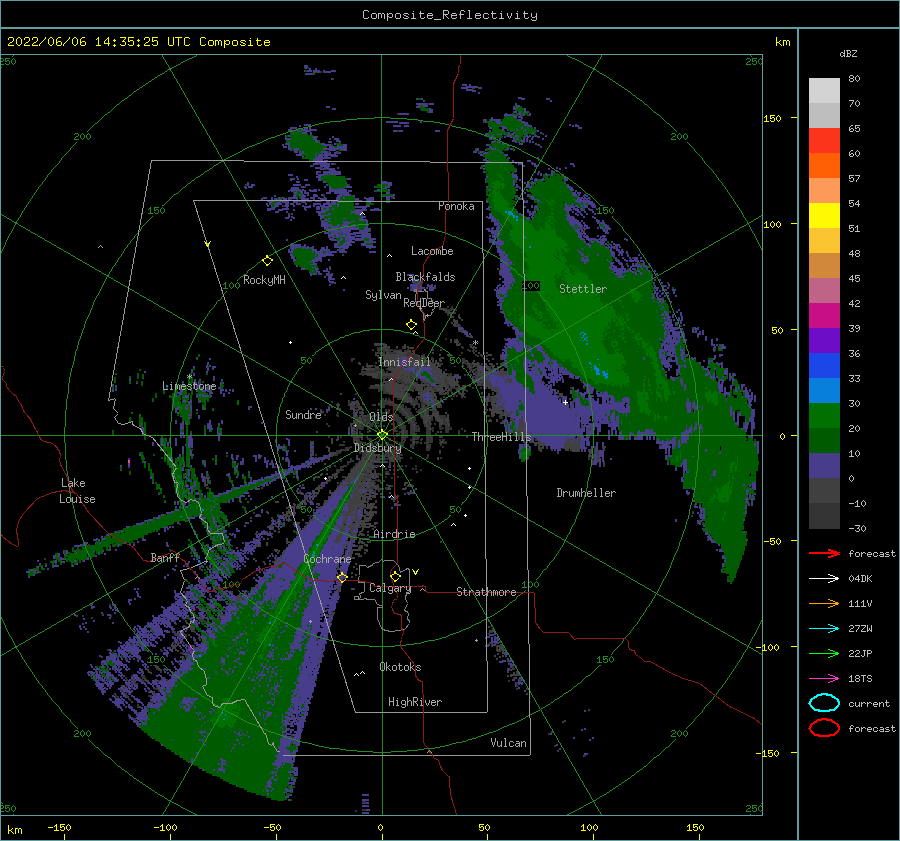Select the cyan 27ZW arrow icon
900x841 pixels.
pyautogui.click(x=824, y=629)
